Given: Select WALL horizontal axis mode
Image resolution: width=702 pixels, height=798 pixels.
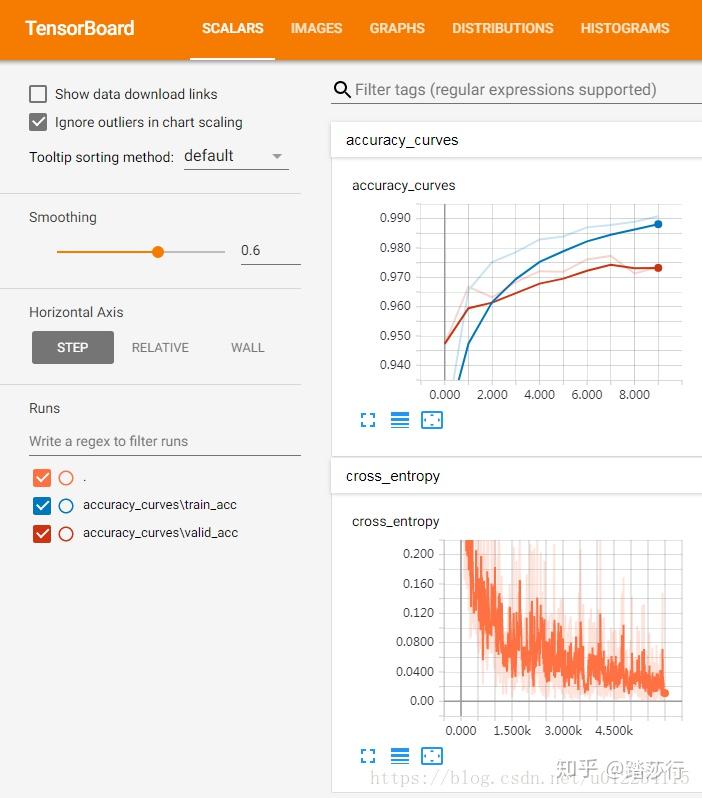Looking at the screenshot, I should (x=247, y=348).
